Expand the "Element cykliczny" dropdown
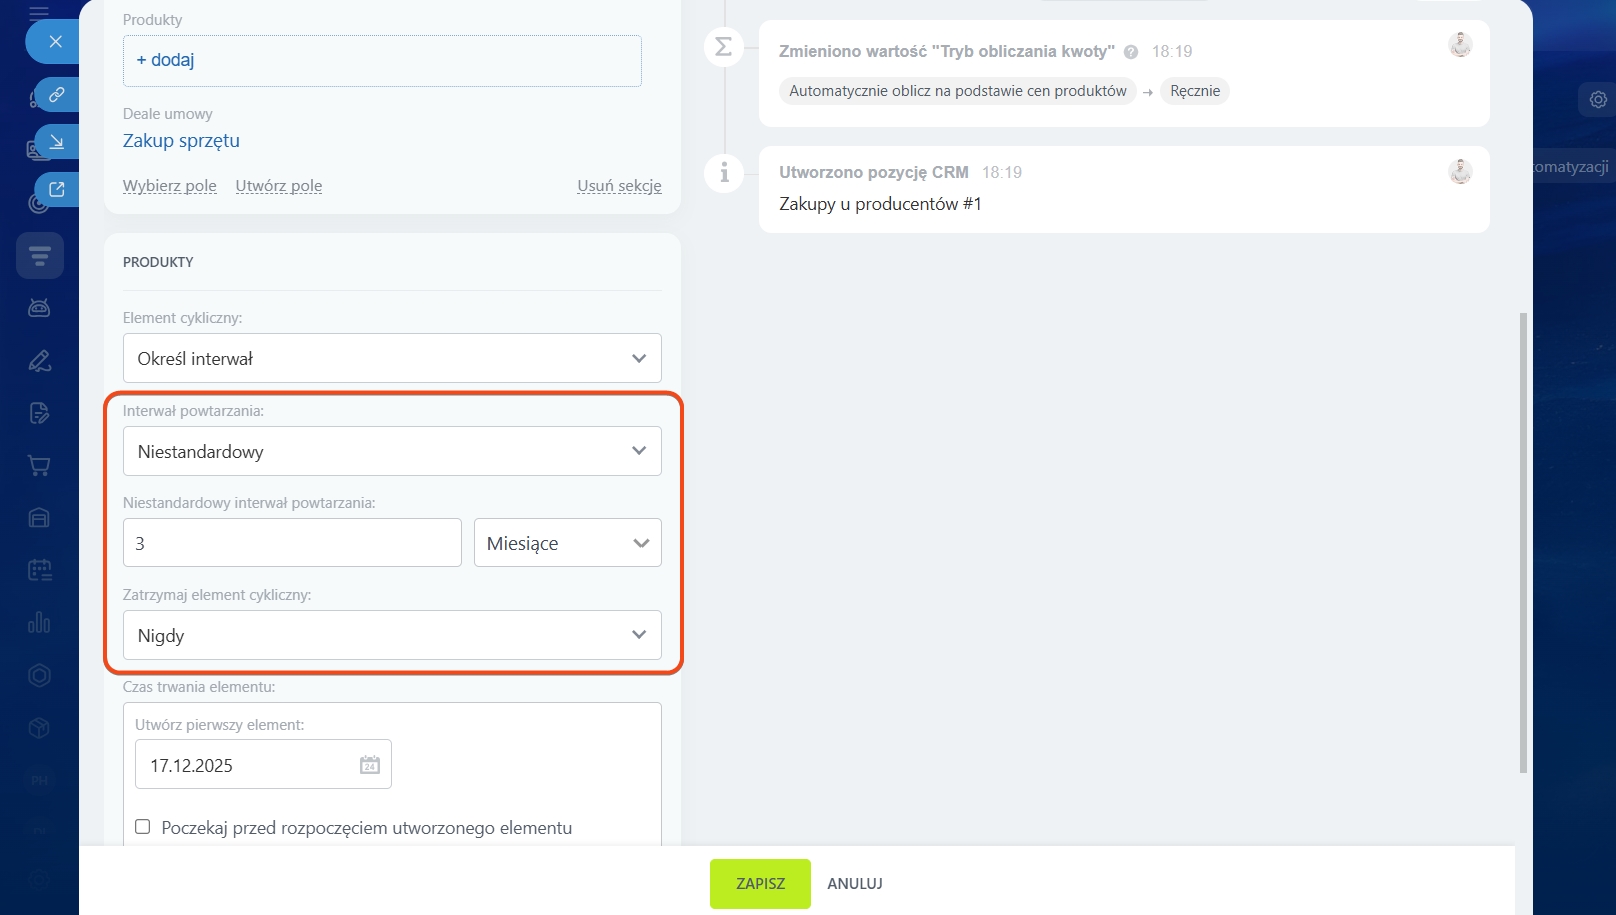Screen dimensions: 1616x915 [x=392, y=358]
